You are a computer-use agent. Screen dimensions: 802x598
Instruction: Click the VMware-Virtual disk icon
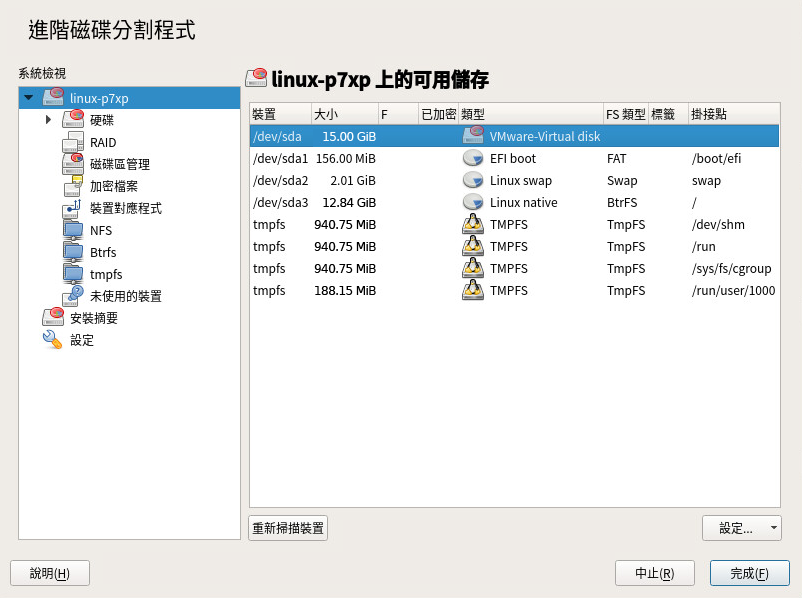[x=473, y=136]
